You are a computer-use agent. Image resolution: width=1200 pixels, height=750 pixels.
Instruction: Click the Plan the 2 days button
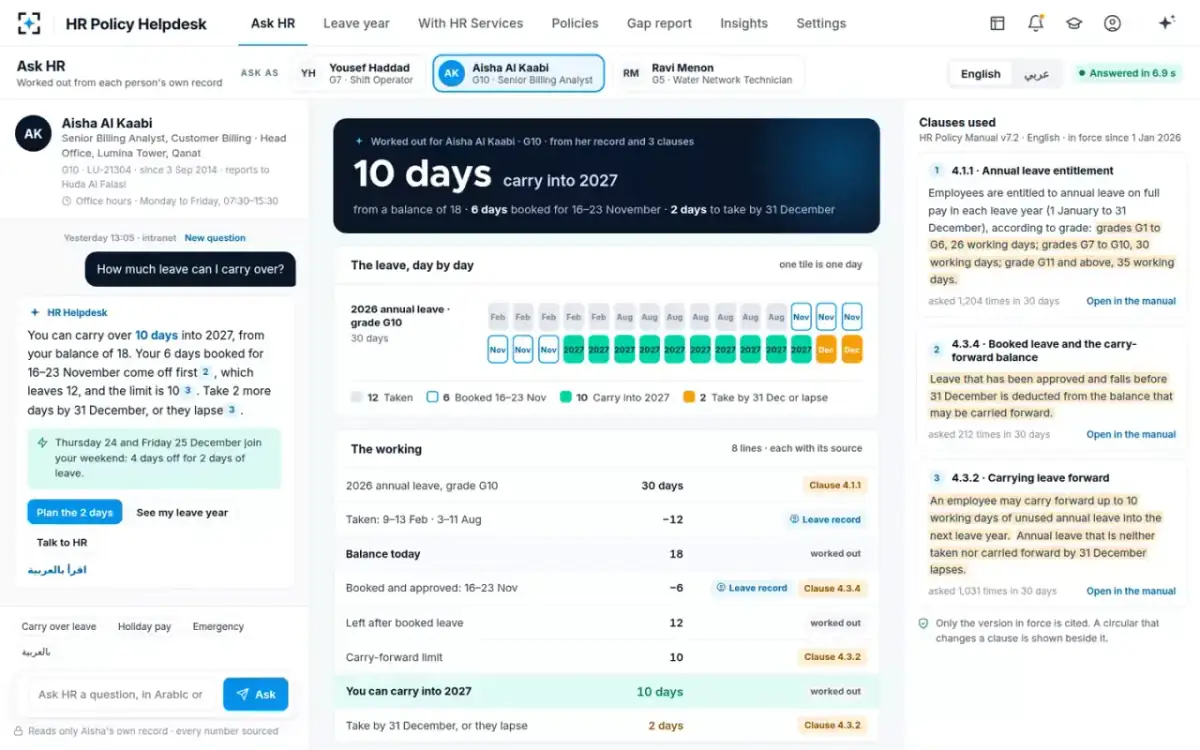[x=75, y=513]
